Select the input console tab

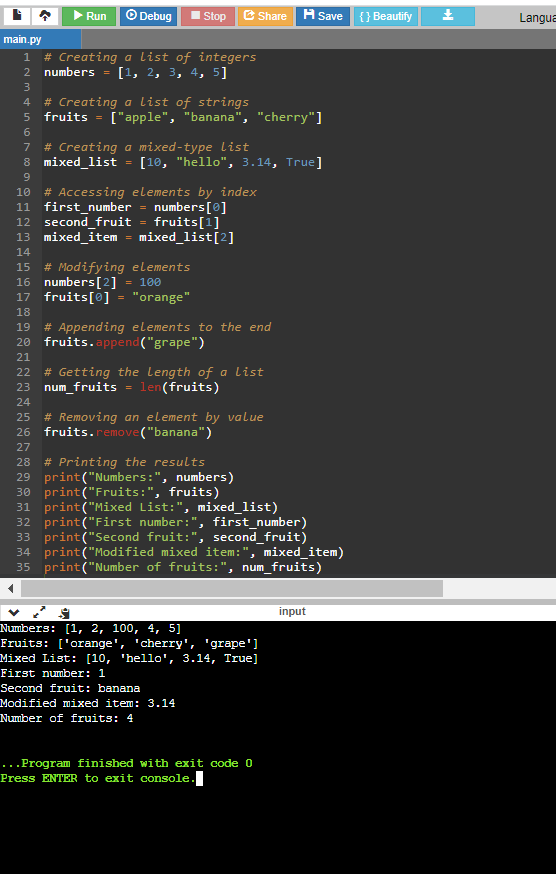[292, 611]
